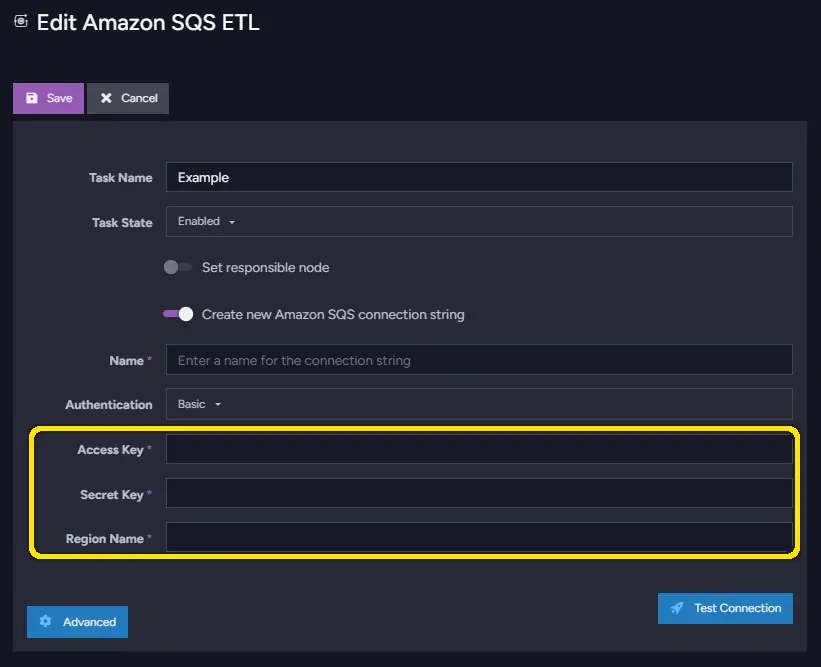821x667 pixels.
Task: Save the ETL task
Action: [x=48, y=98]
